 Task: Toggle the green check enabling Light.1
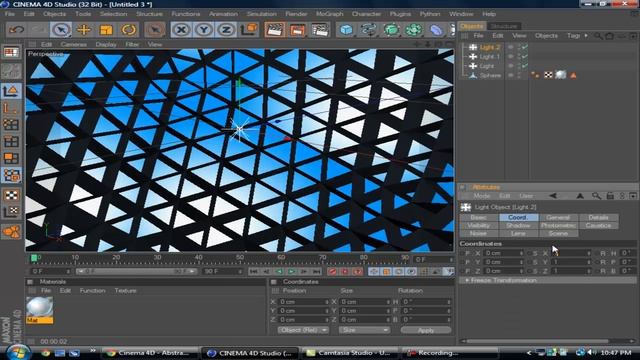pyautogui.click(x=525, y=56)
